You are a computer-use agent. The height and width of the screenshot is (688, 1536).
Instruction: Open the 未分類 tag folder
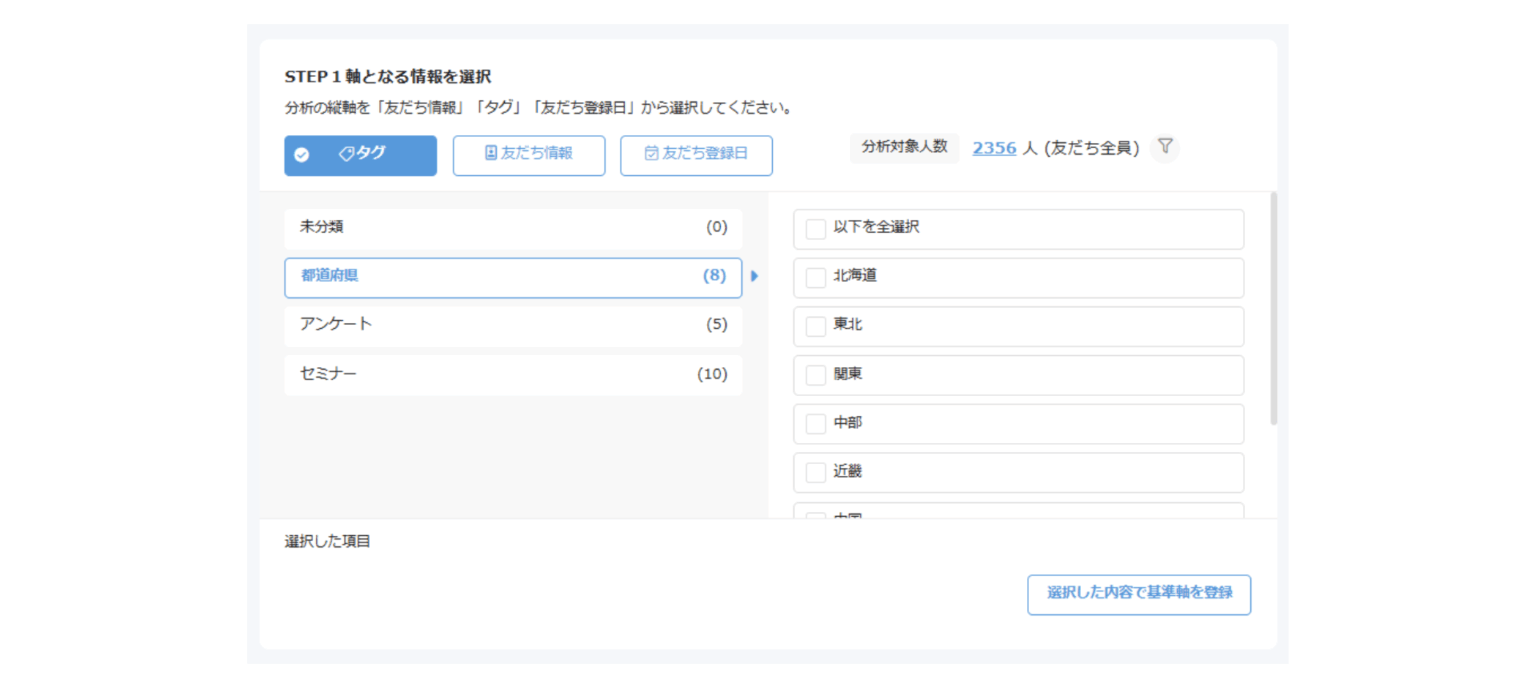coord(512,228)
